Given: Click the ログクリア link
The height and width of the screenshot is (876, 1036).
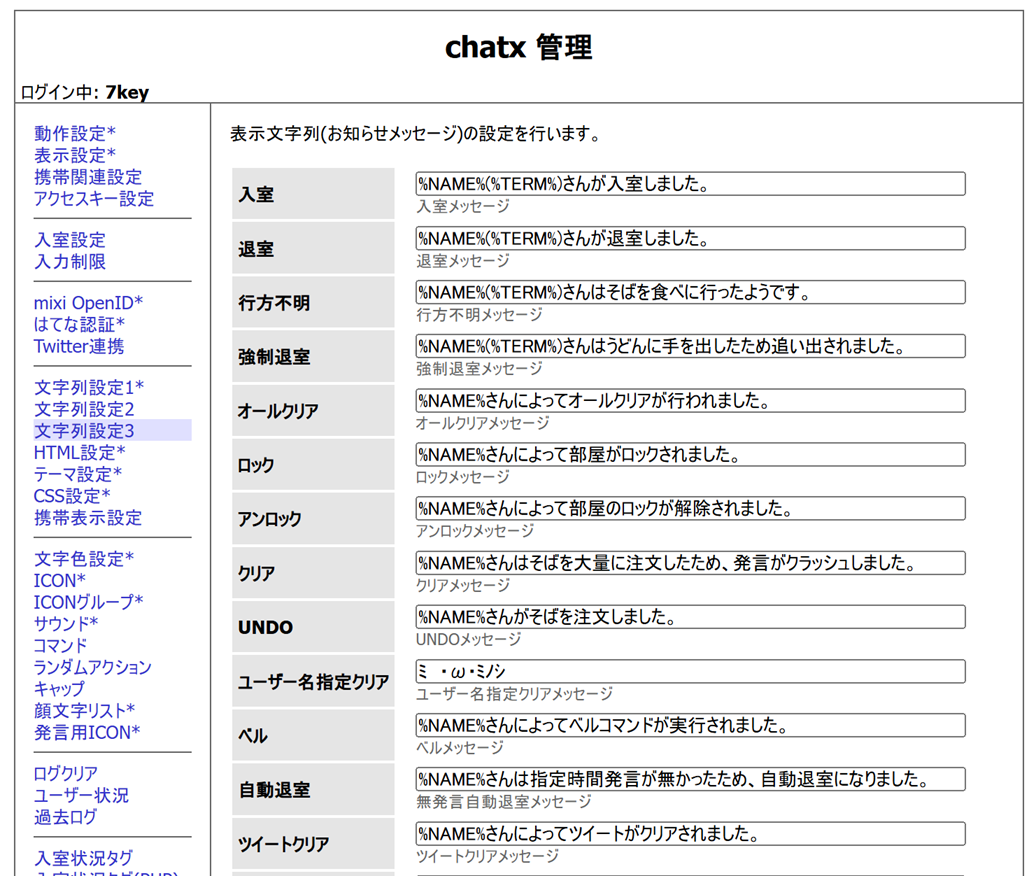Looking at the screenshot, I should [x=66, y=774].
